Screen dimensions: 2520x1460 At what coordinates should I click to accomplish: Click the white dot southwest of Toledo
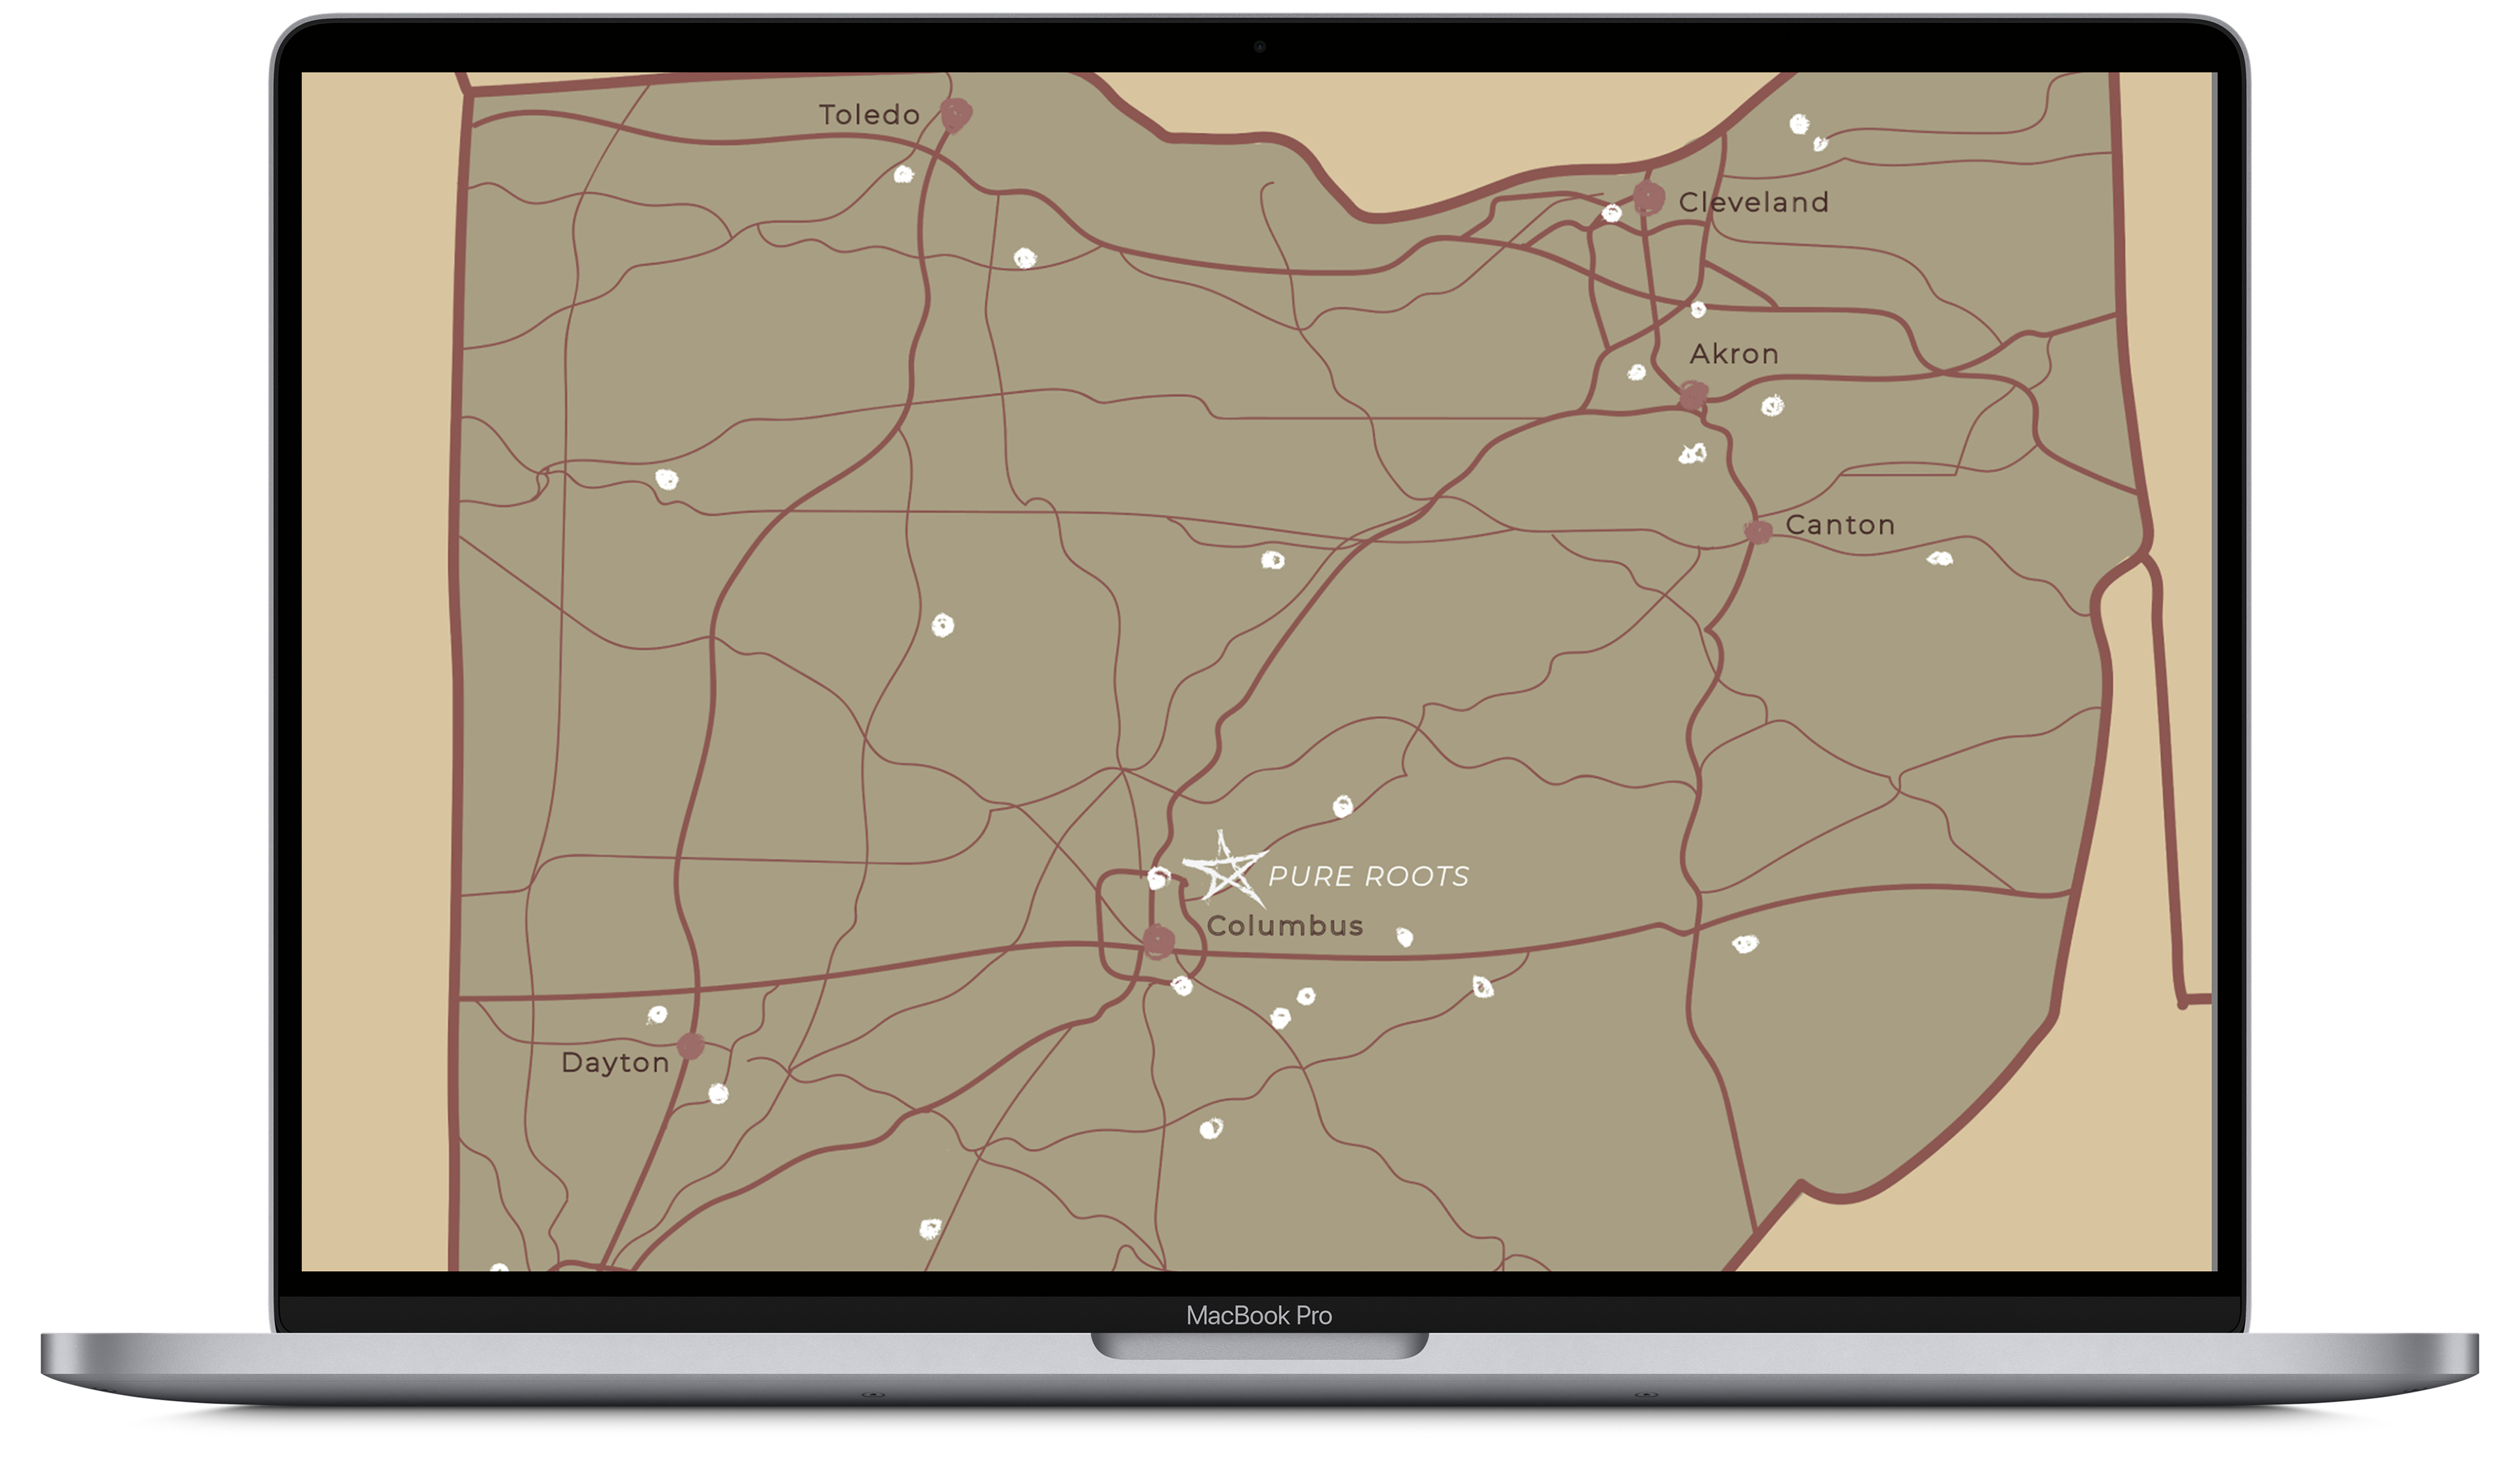(903, 175)
